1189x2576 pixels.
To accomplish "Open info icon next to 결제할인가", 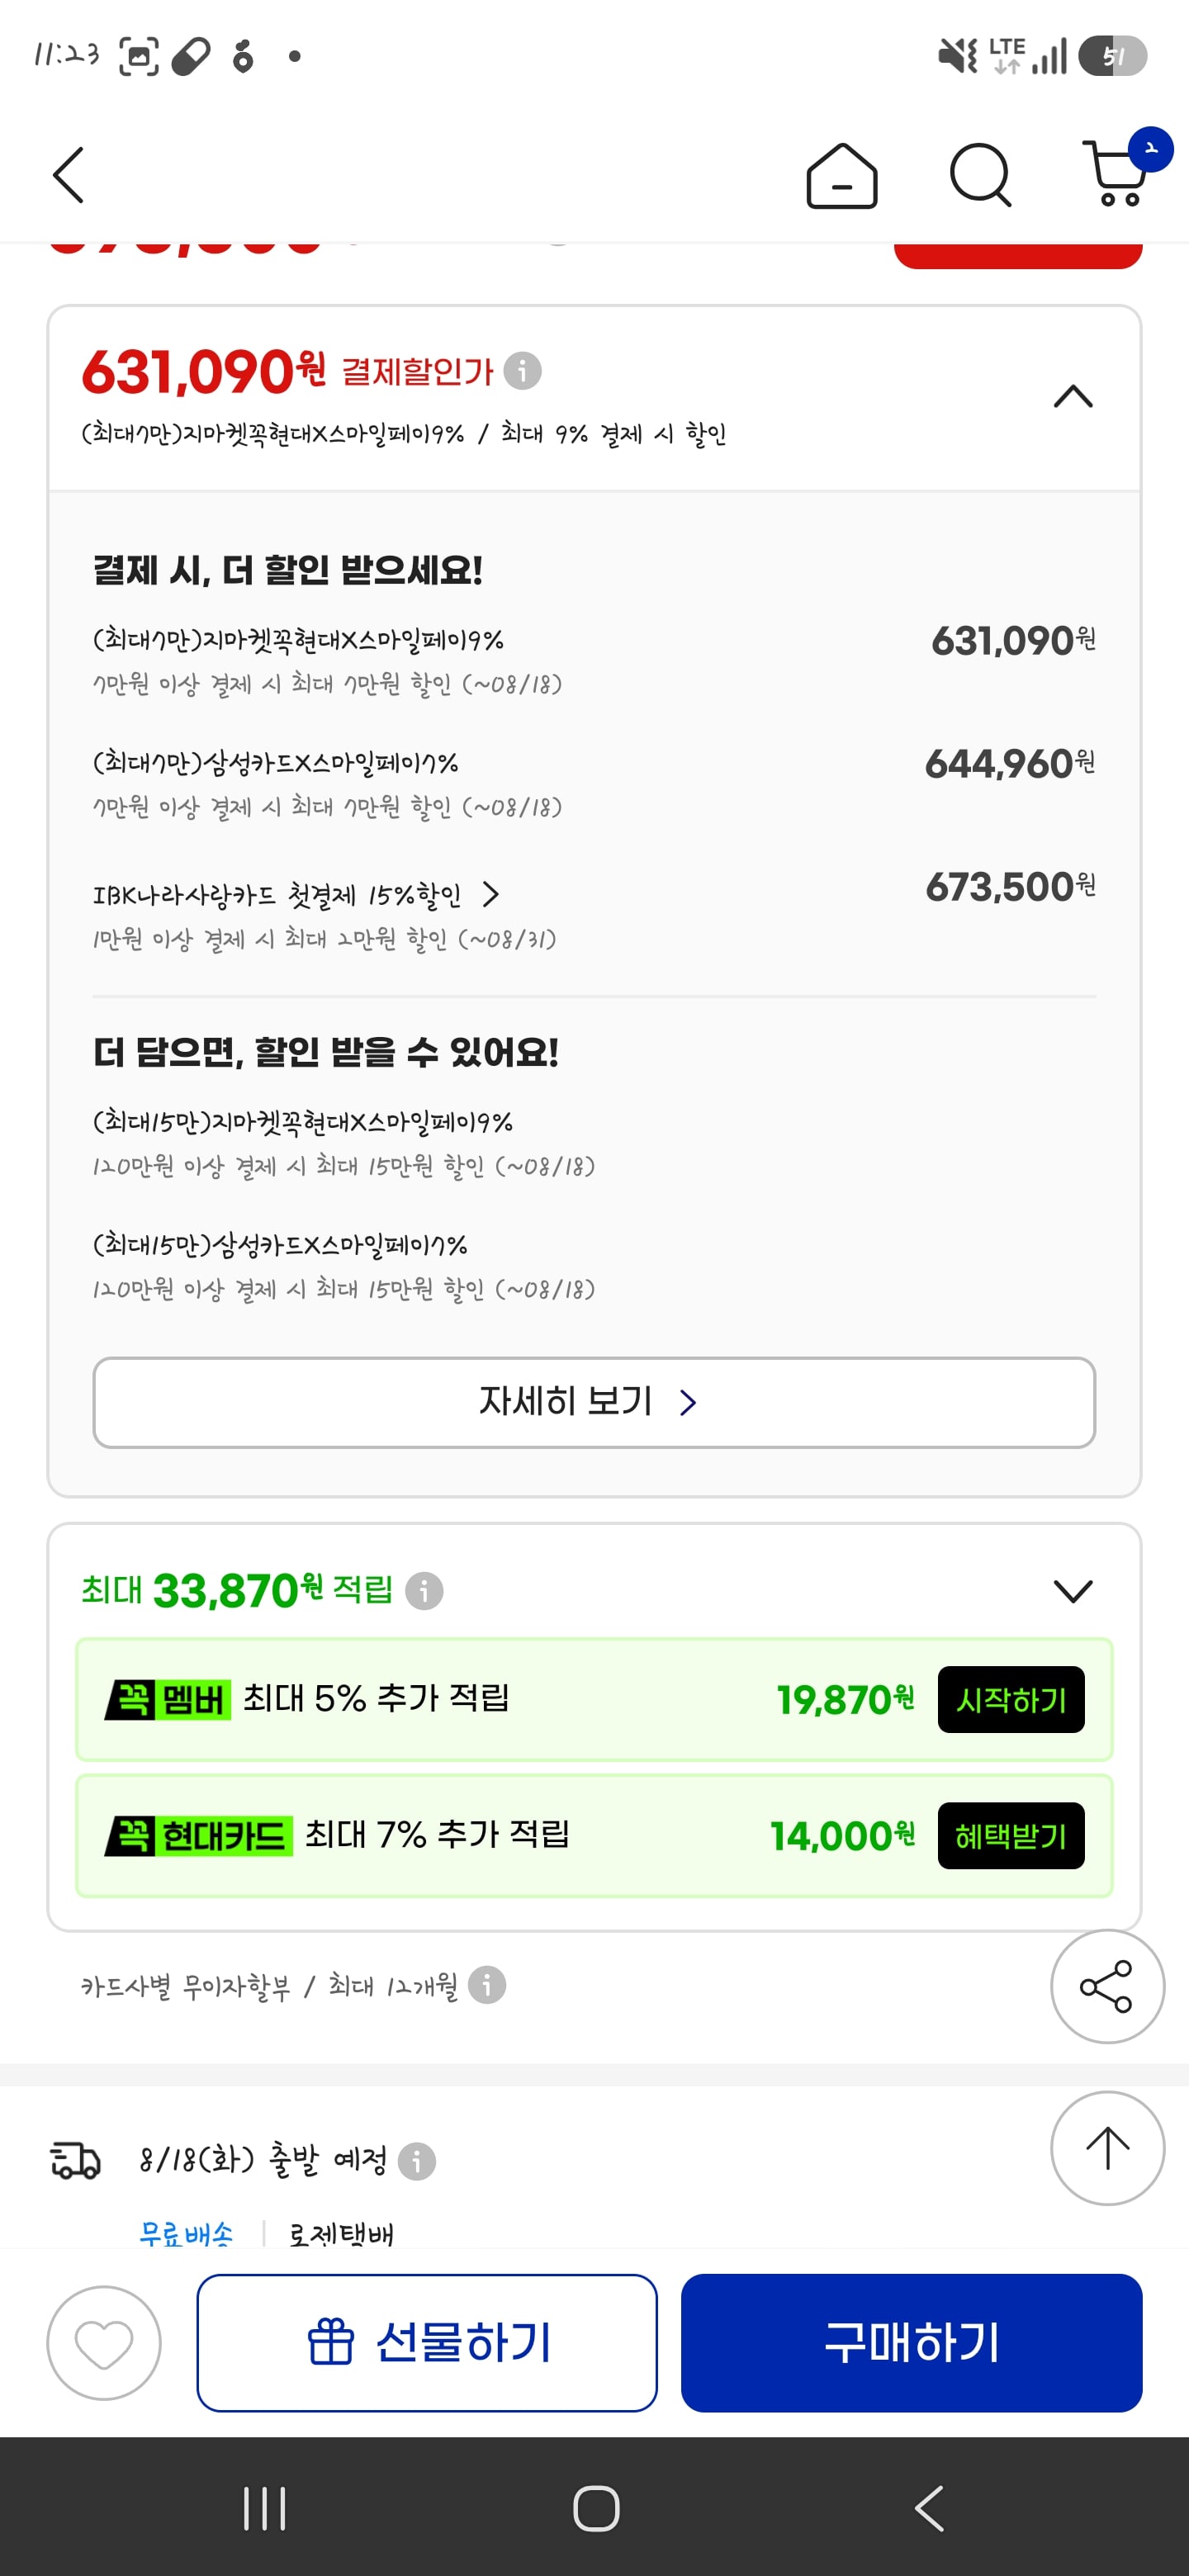I will click(522, 371).
